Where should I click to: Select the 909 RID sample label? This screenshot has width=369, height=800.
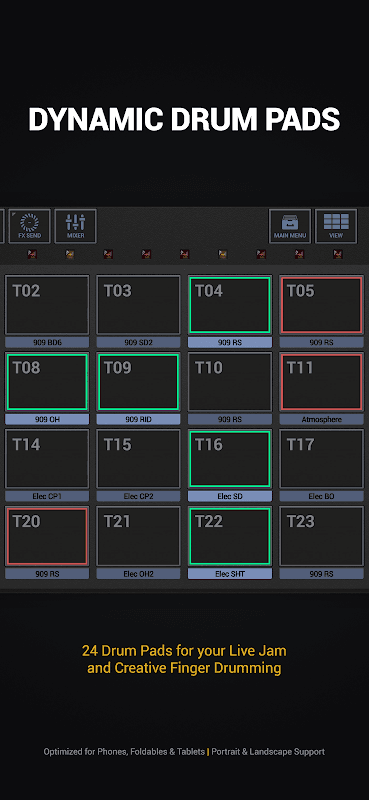click(138, 419)
